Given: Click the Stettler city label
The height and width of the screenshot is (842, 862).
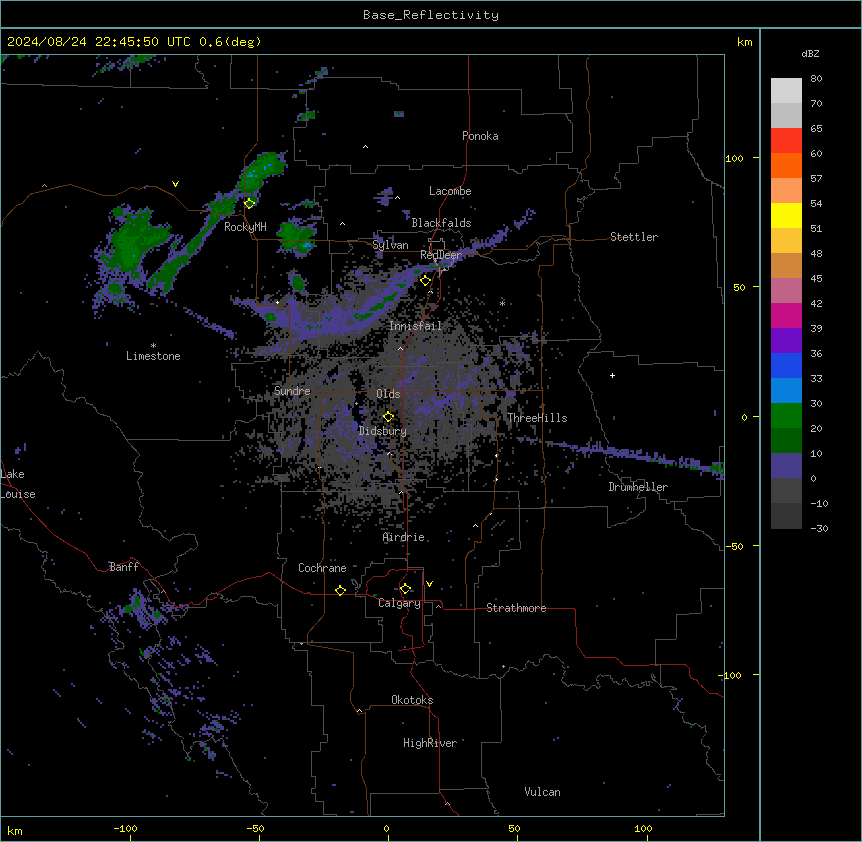Looking at the screenshot, I should tap(634, 237).
